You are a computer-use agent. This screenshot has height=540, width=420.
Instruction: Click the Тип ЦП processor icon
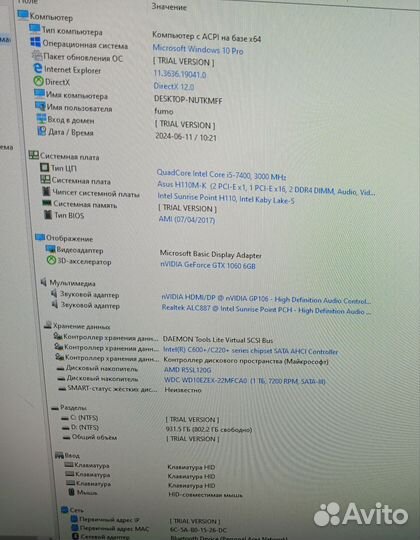click(44, 168)
